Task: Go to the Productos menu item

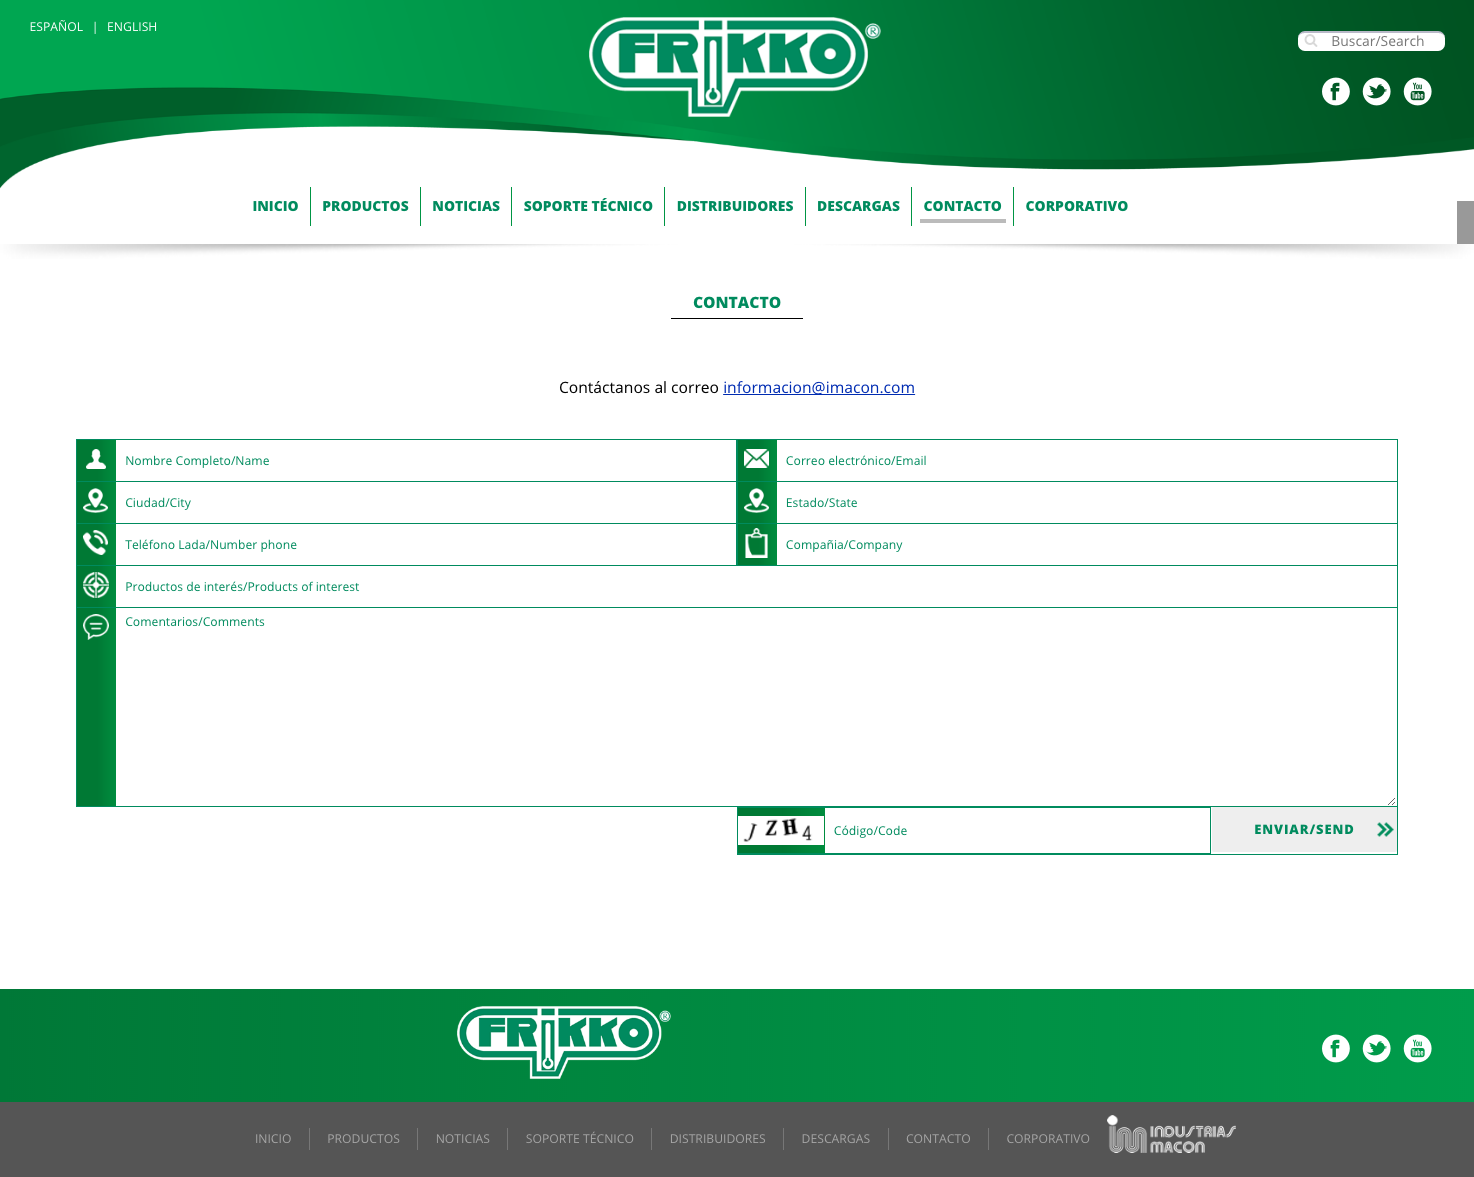Action: pos(365,206)
